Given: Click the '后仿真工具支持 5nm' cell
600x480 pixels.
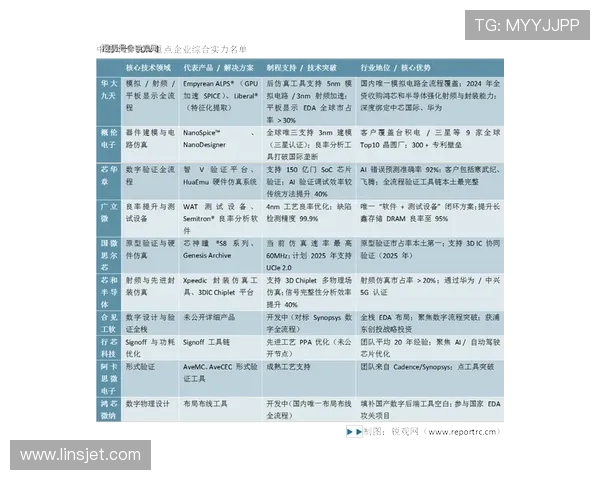Looking at the screenshot, I should pyautogui.click(x=309, y=101).
